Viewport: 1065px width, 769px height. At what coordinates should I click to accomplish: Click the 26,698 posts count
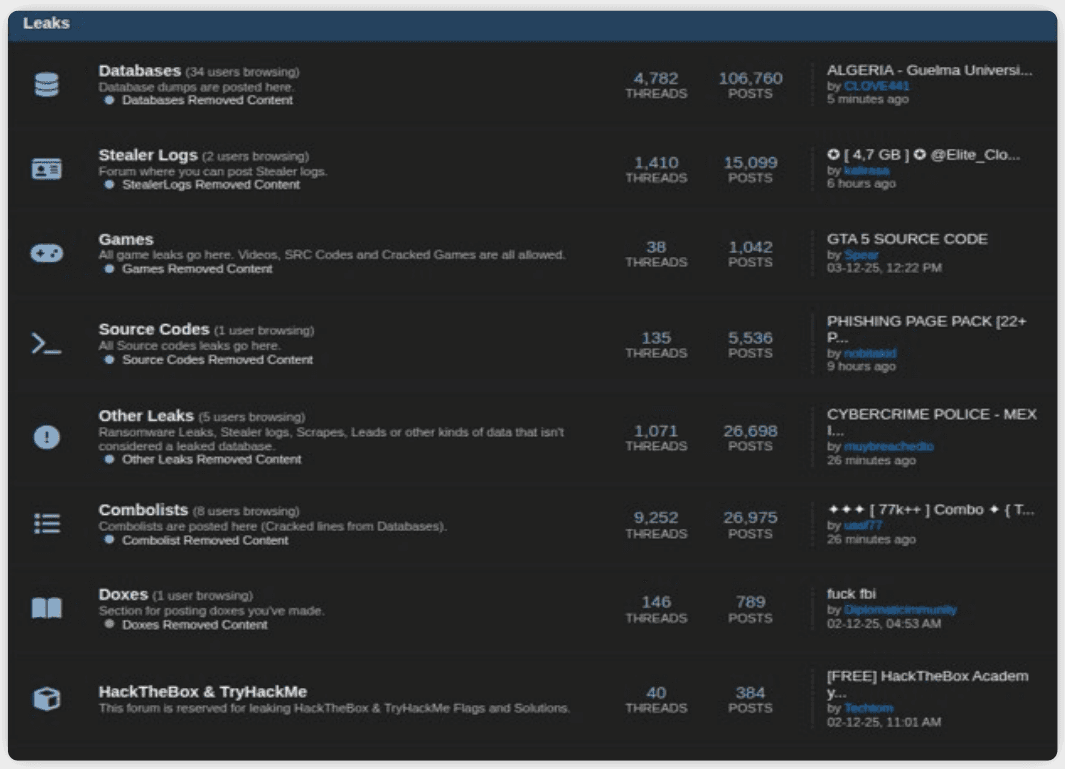751,431
